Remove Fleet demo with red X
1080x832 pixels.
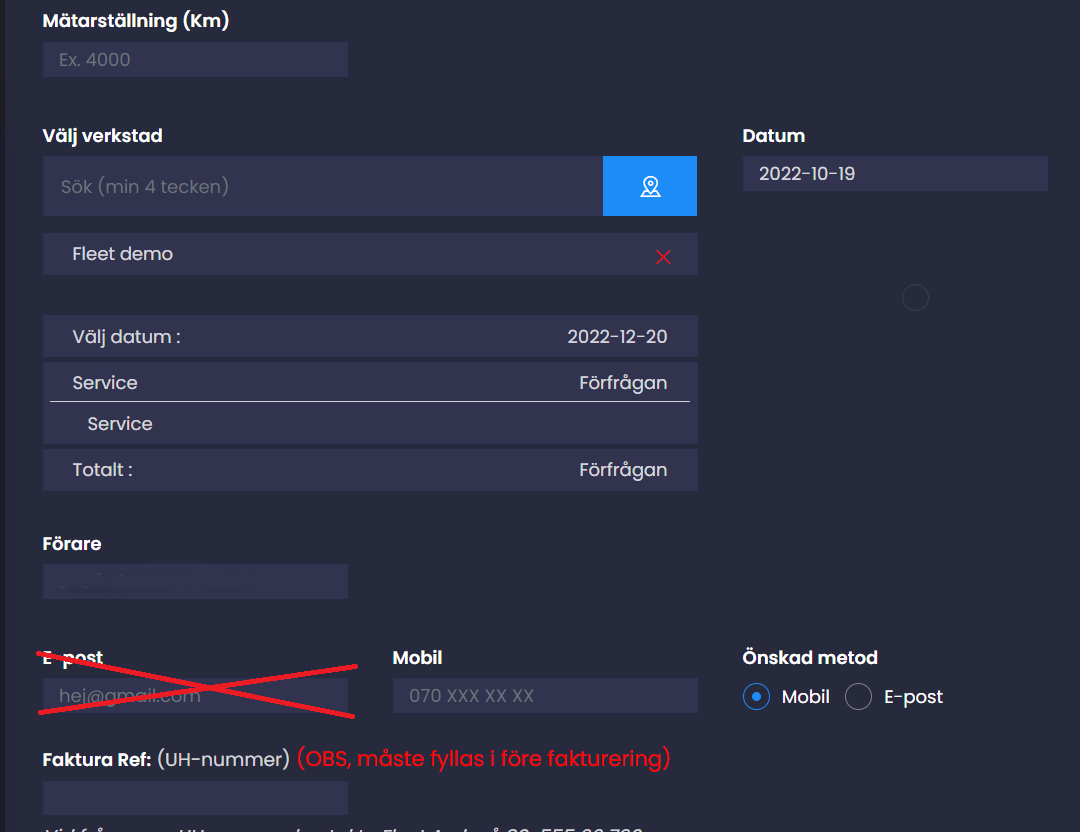(x=663, y=257)
